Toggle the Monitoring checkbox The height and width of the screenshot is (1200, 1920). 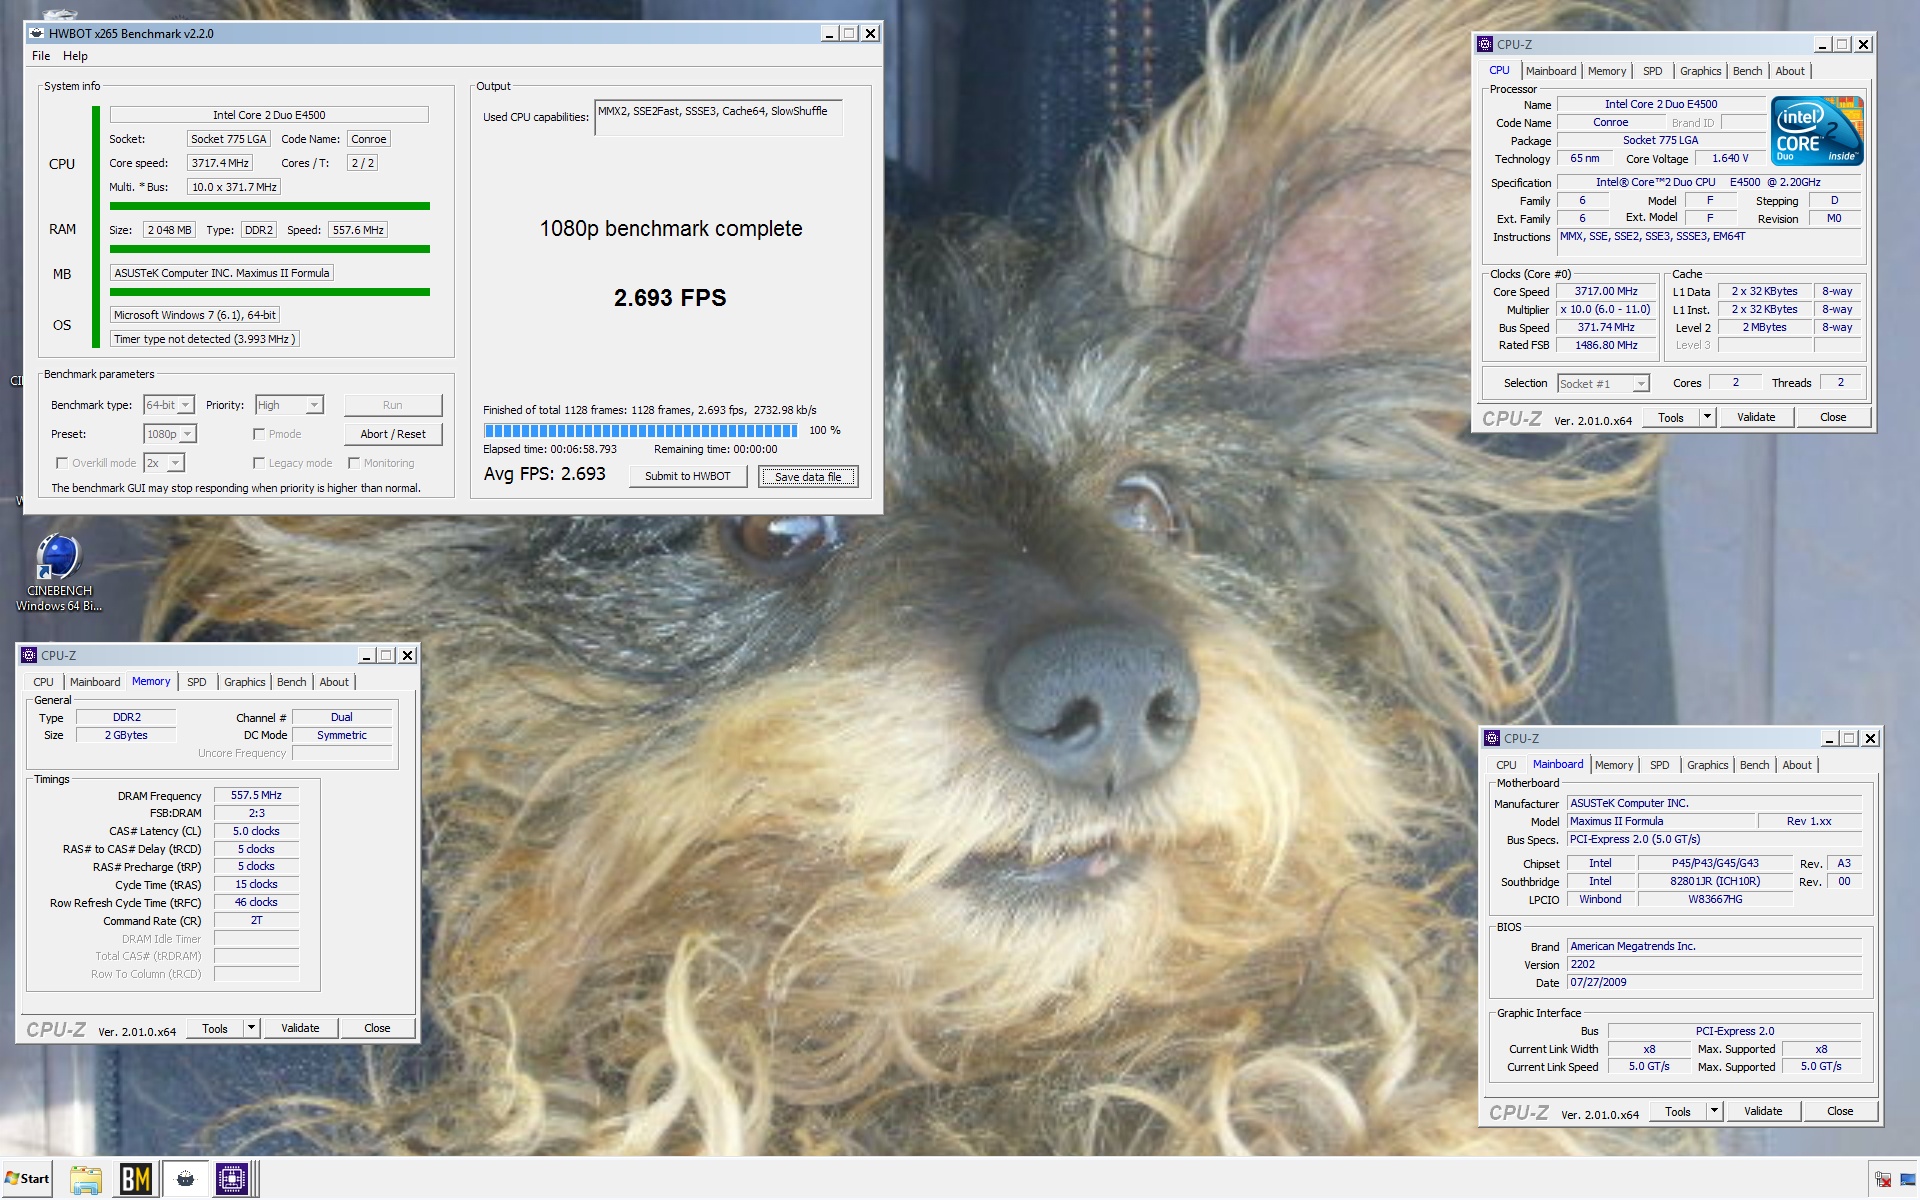pyautogui.click(x=354, y=463)
